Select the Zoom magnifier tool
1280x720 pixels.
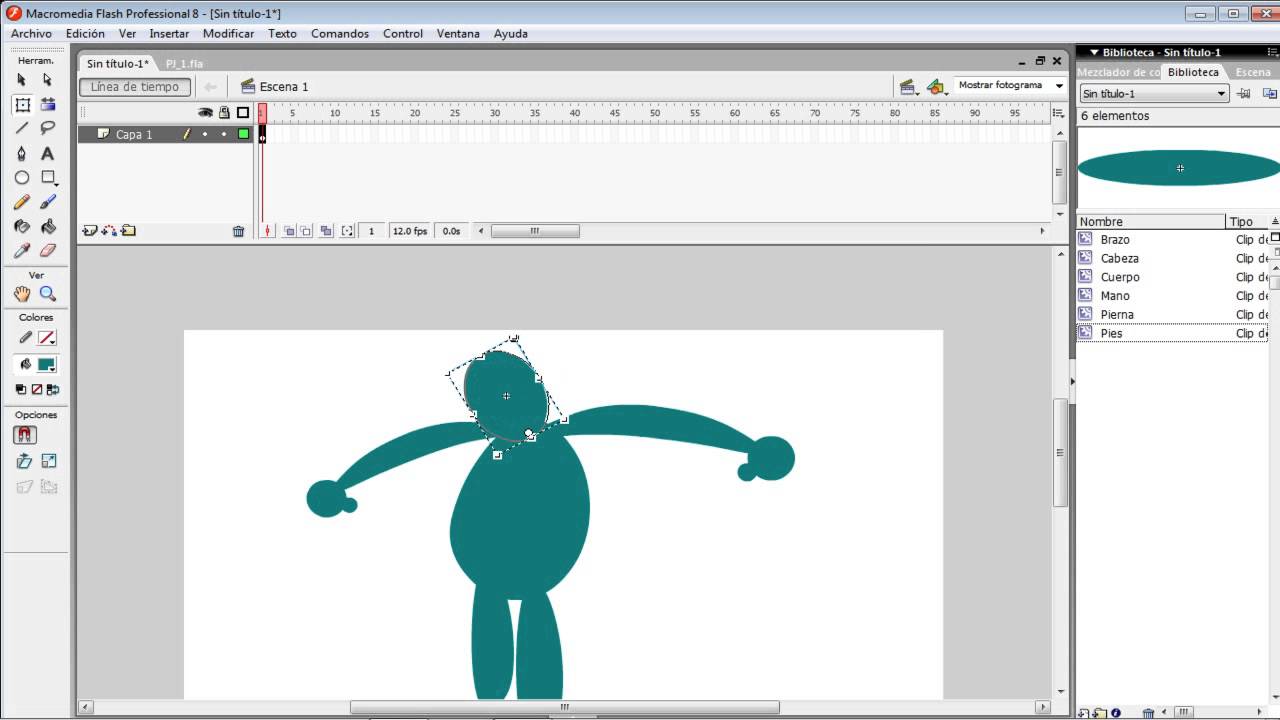[x=47, y=294]
